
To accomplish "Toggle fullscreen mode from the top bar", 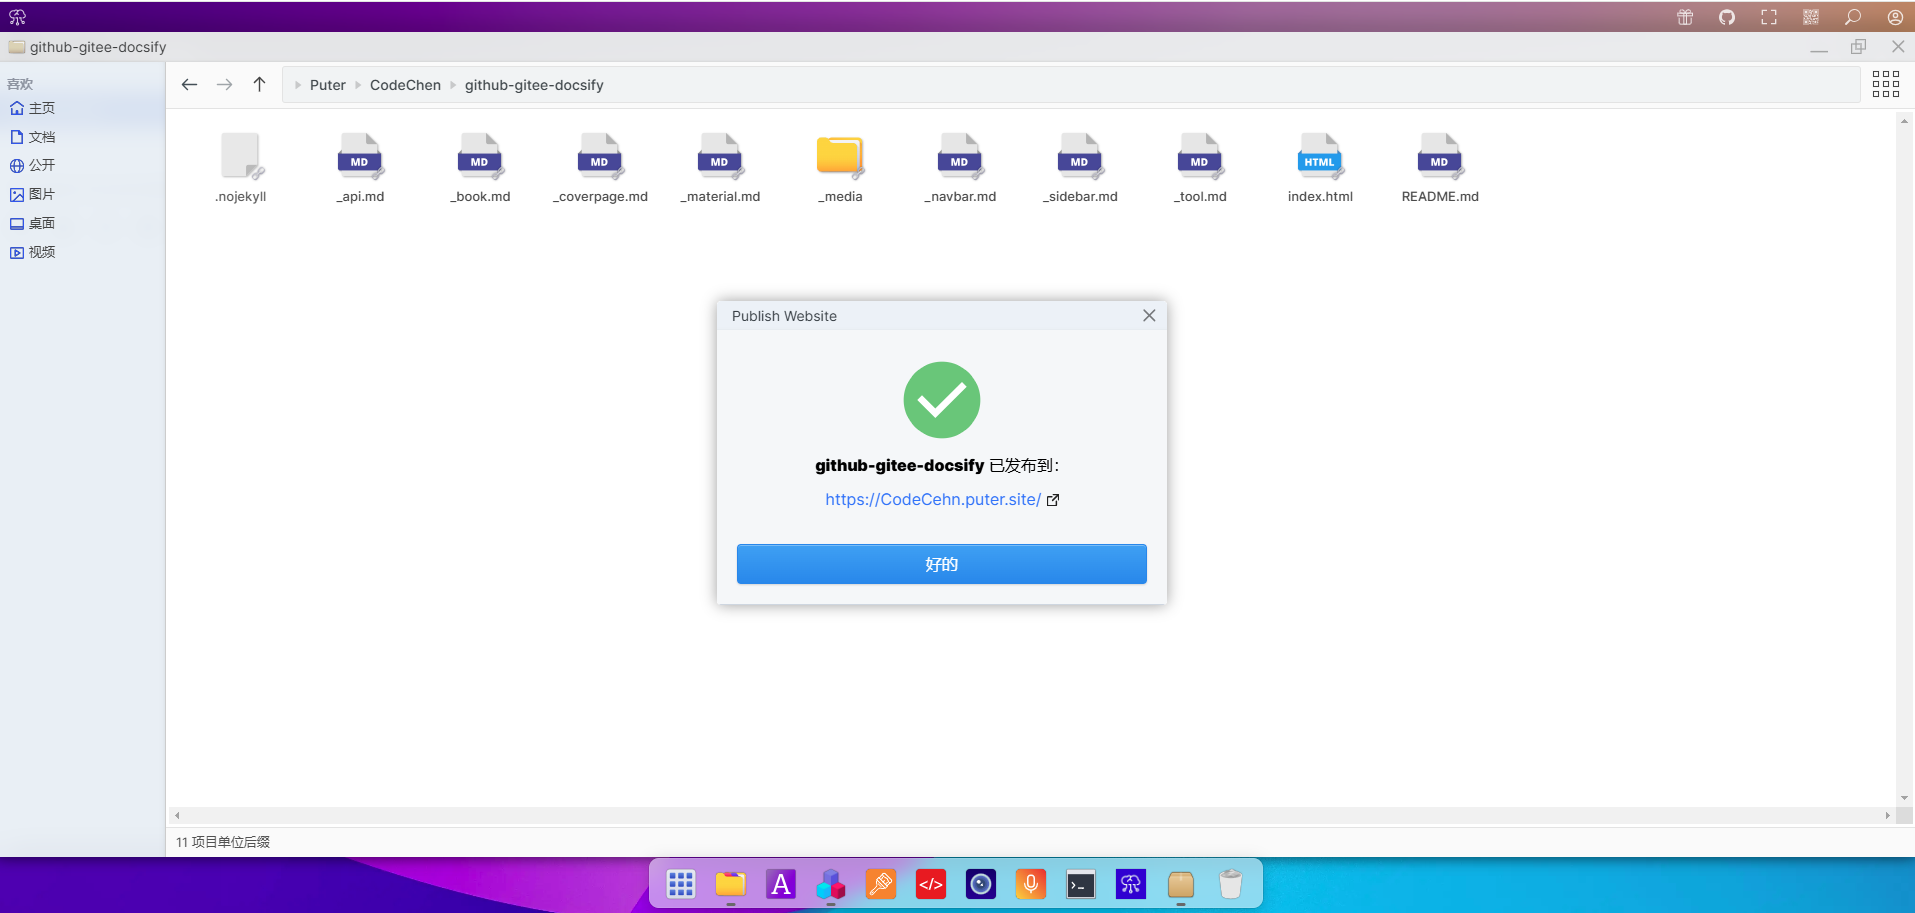I will coord(1769,17).
